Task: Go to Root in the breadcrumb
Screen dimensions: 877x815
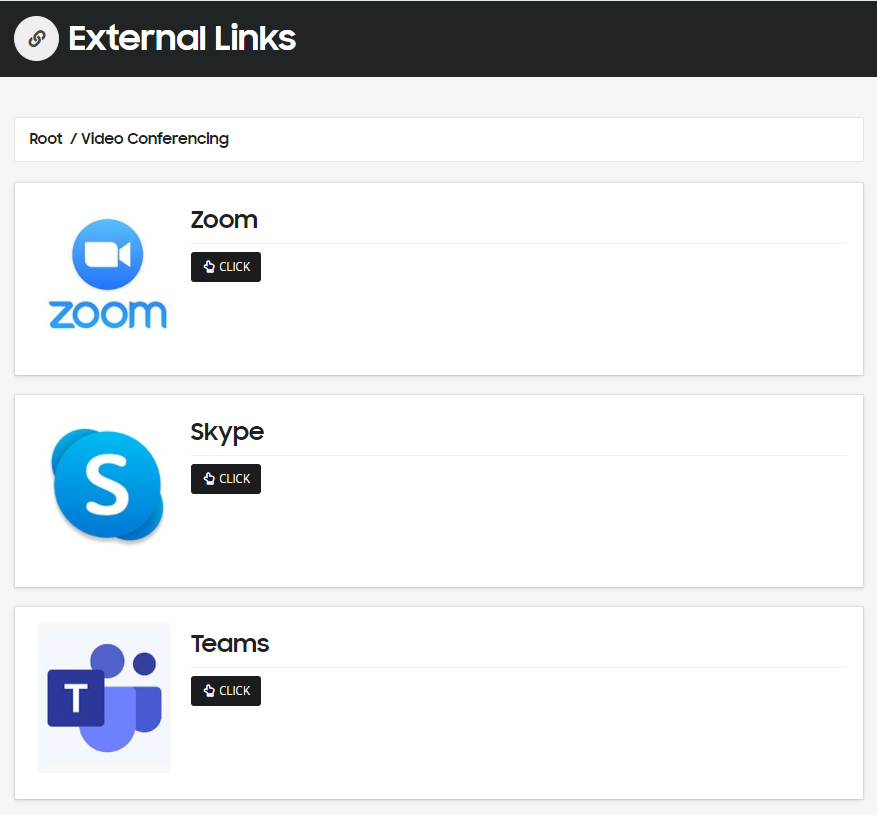Action: 46,139
